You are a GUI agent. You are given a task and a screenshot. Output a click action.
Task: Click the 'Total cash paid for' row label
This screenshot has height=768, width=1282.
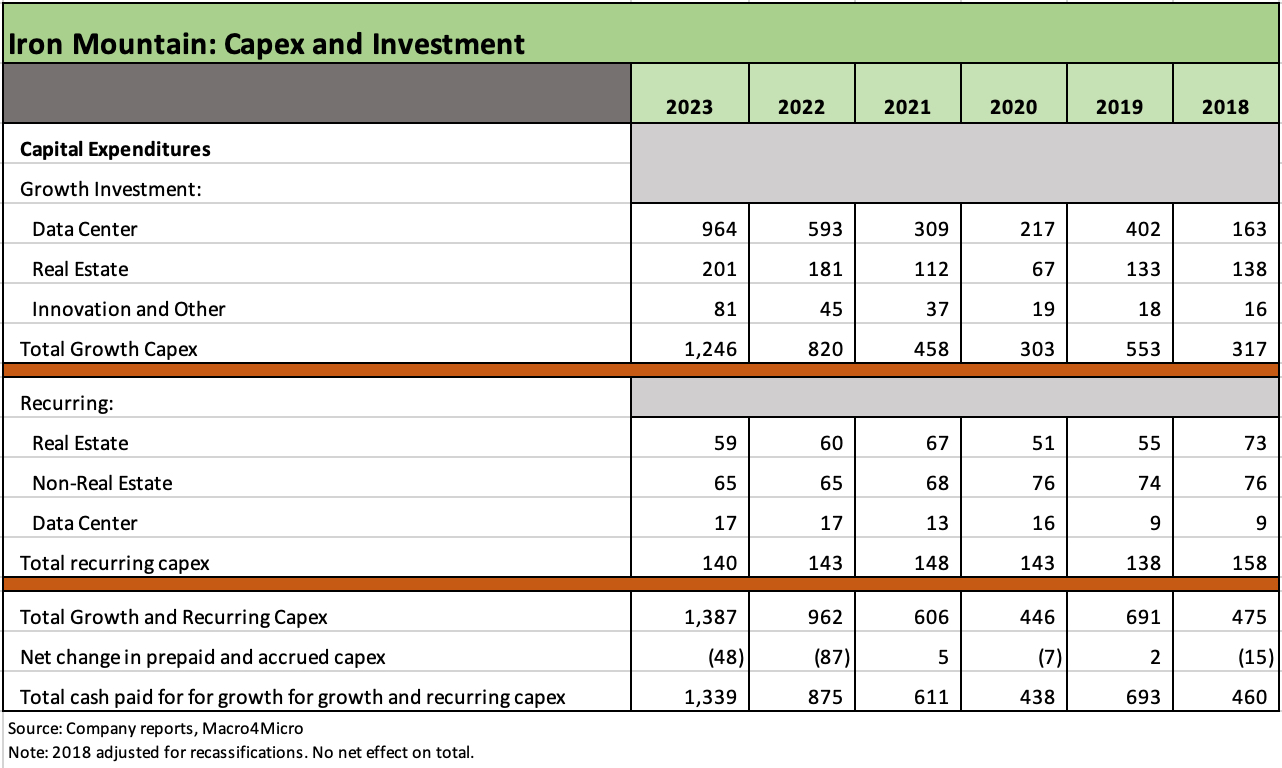click(293, 697)
